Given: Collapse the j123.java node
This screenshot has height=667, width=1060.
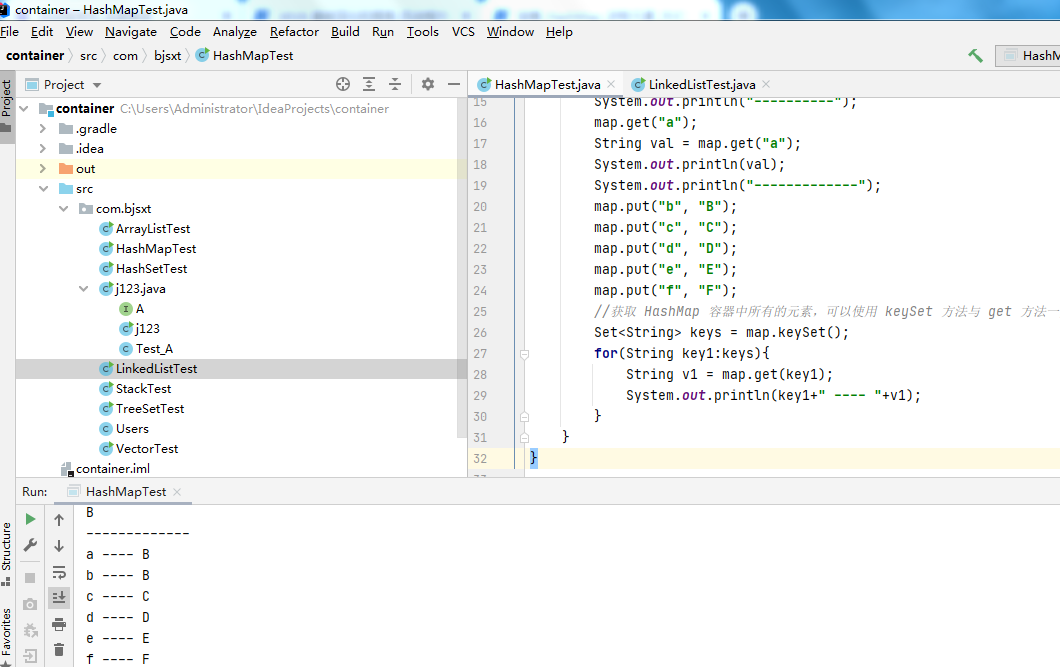Looking at the screenshot, I should [x=83, y=289].
